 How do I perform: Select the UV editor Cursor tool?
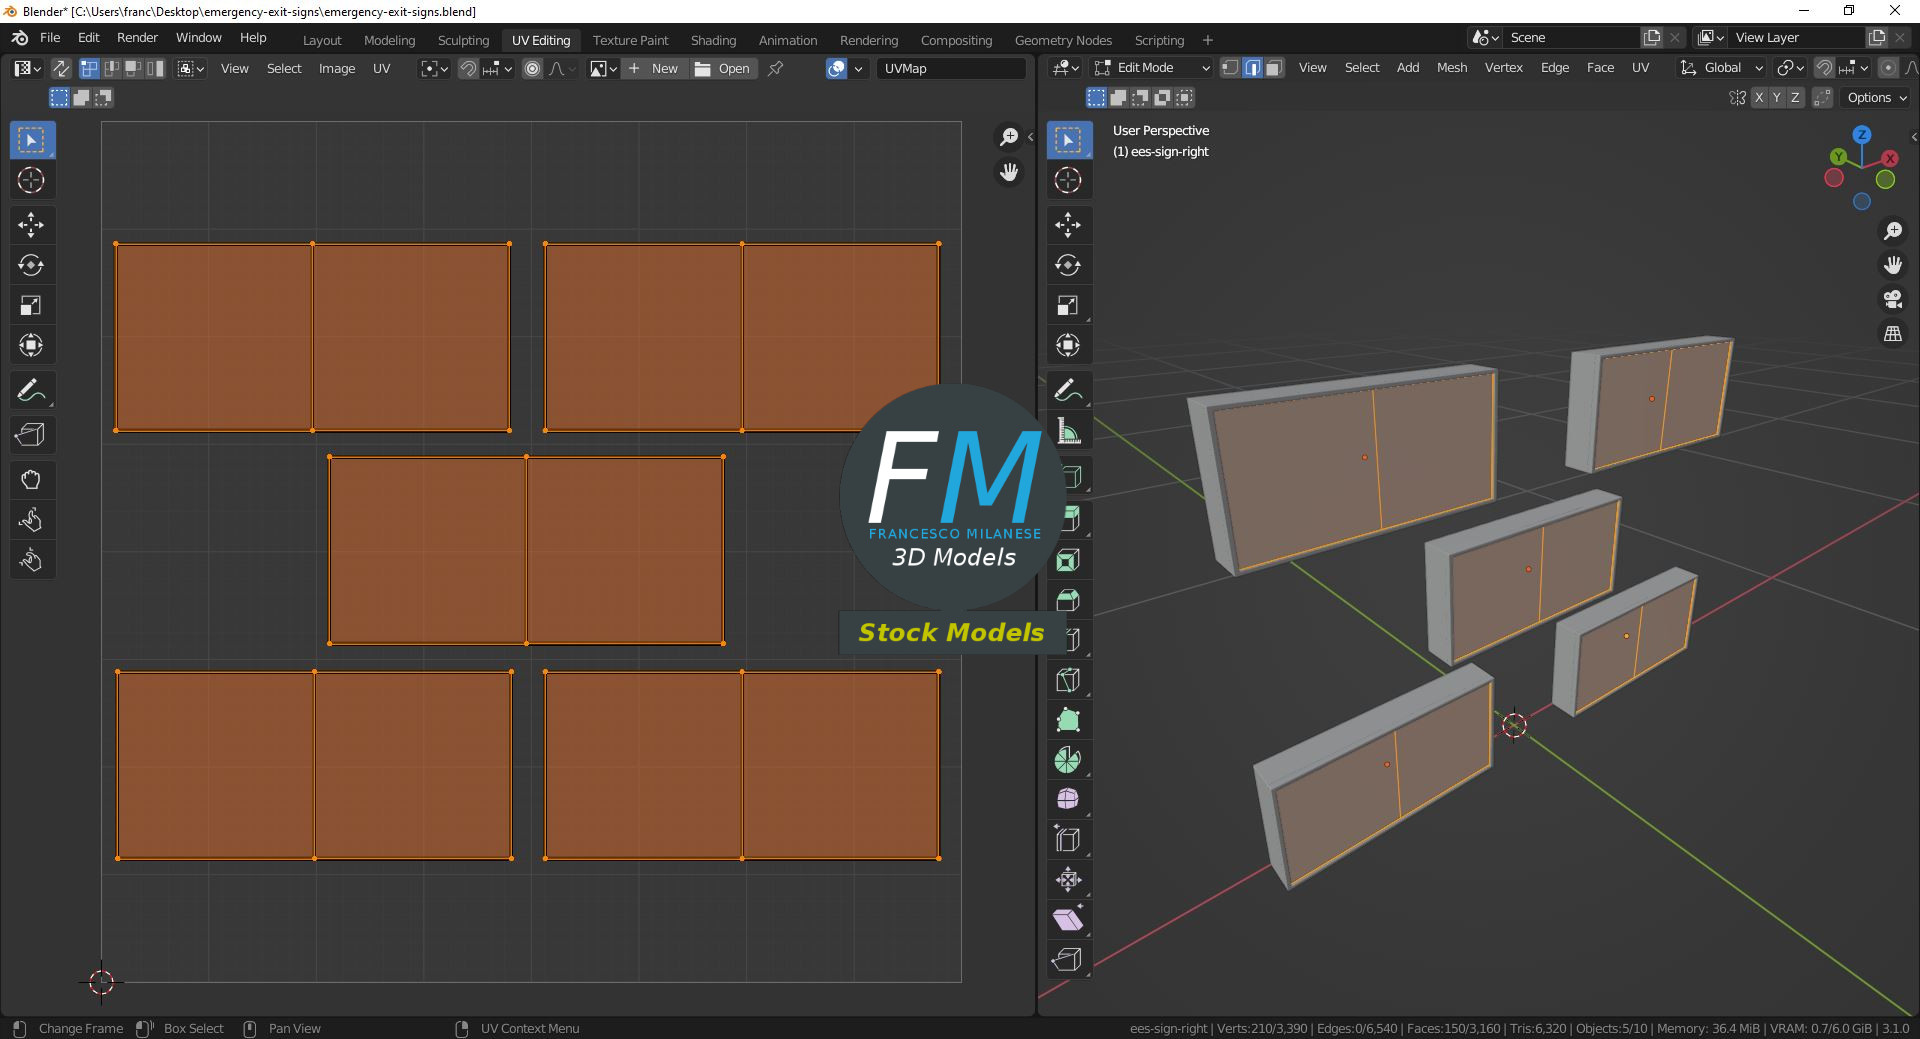(31, 180)
